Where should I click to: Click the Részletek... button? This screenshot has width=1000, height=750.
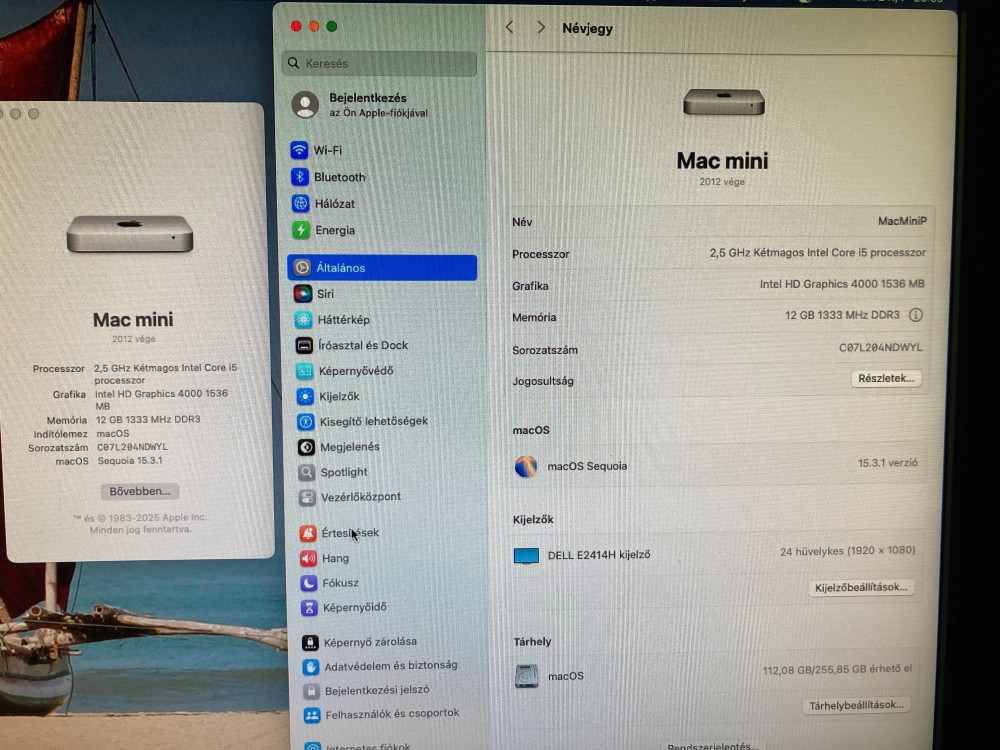point(886,378)
